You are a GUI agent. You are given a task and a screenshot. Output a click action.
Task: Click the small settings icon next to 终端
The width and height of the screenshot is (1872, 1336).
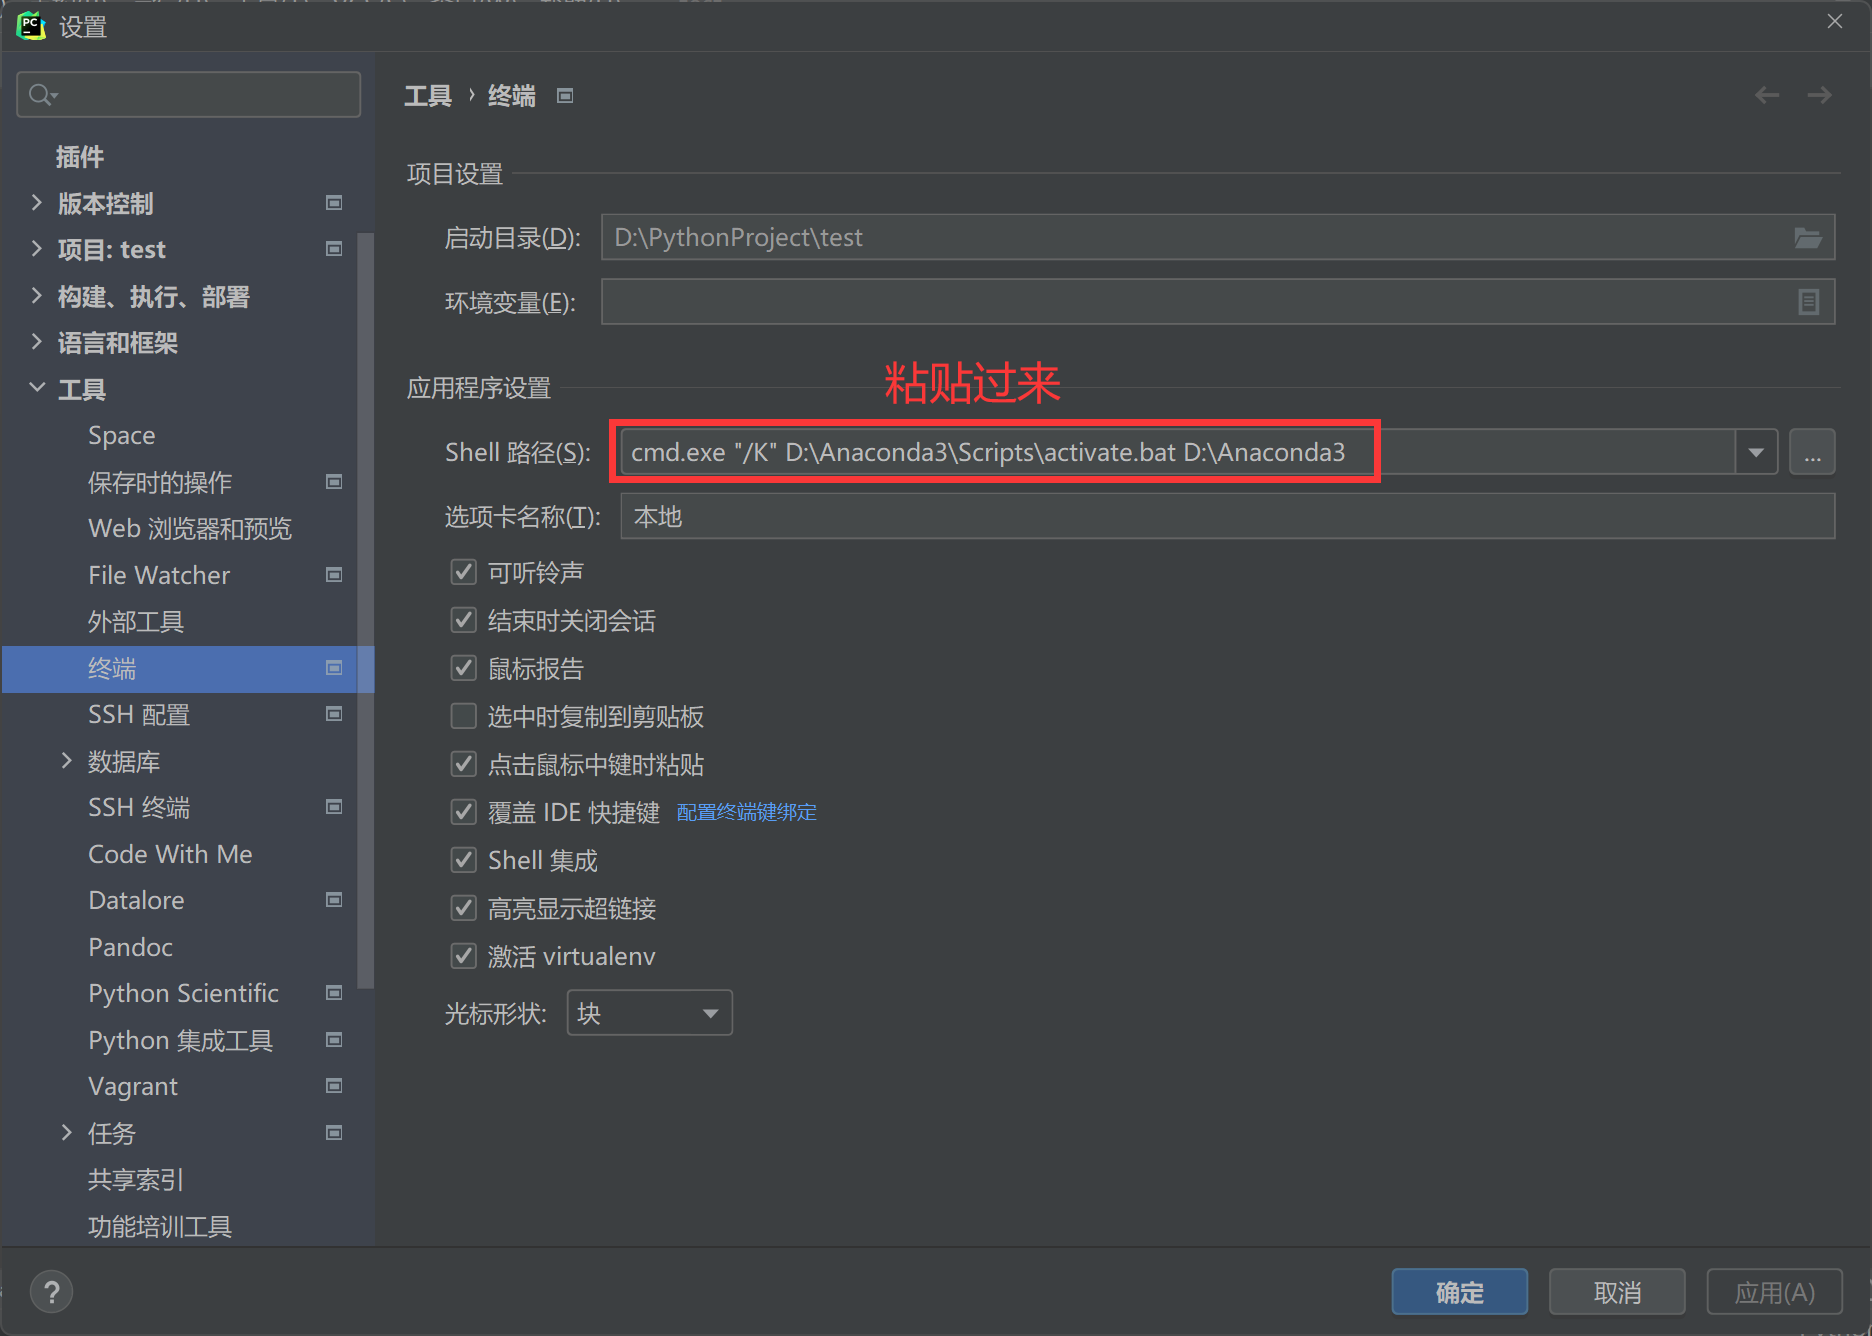pos(333,668)
